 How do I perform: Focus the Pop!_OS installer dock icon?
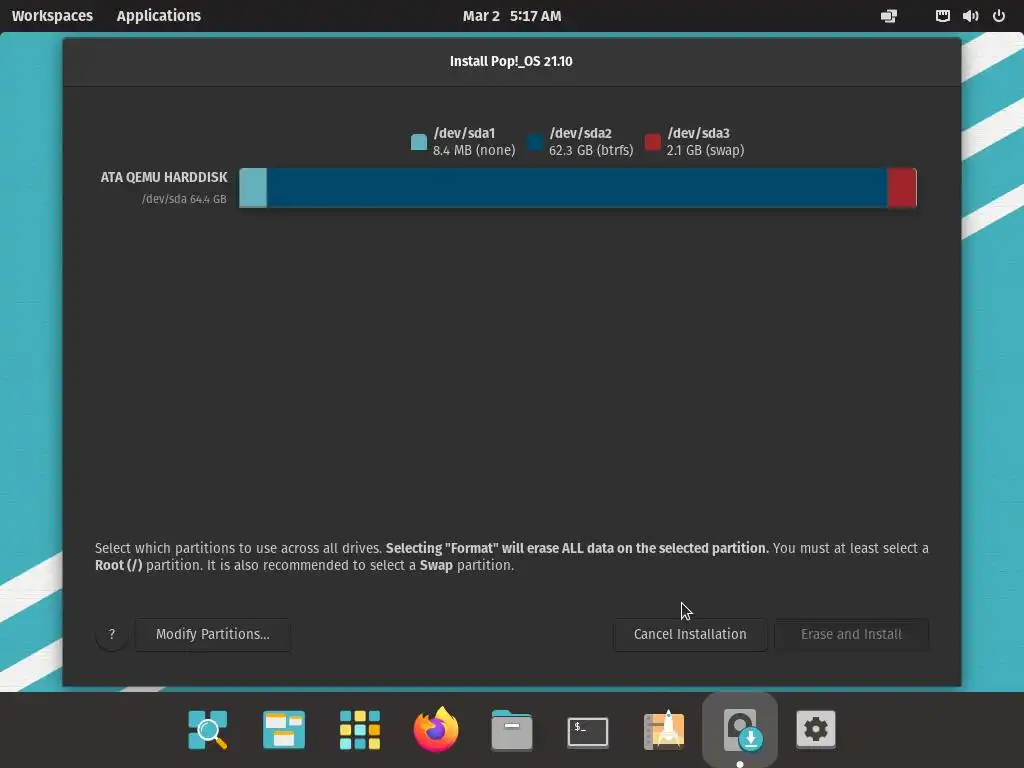pos(740,729)
